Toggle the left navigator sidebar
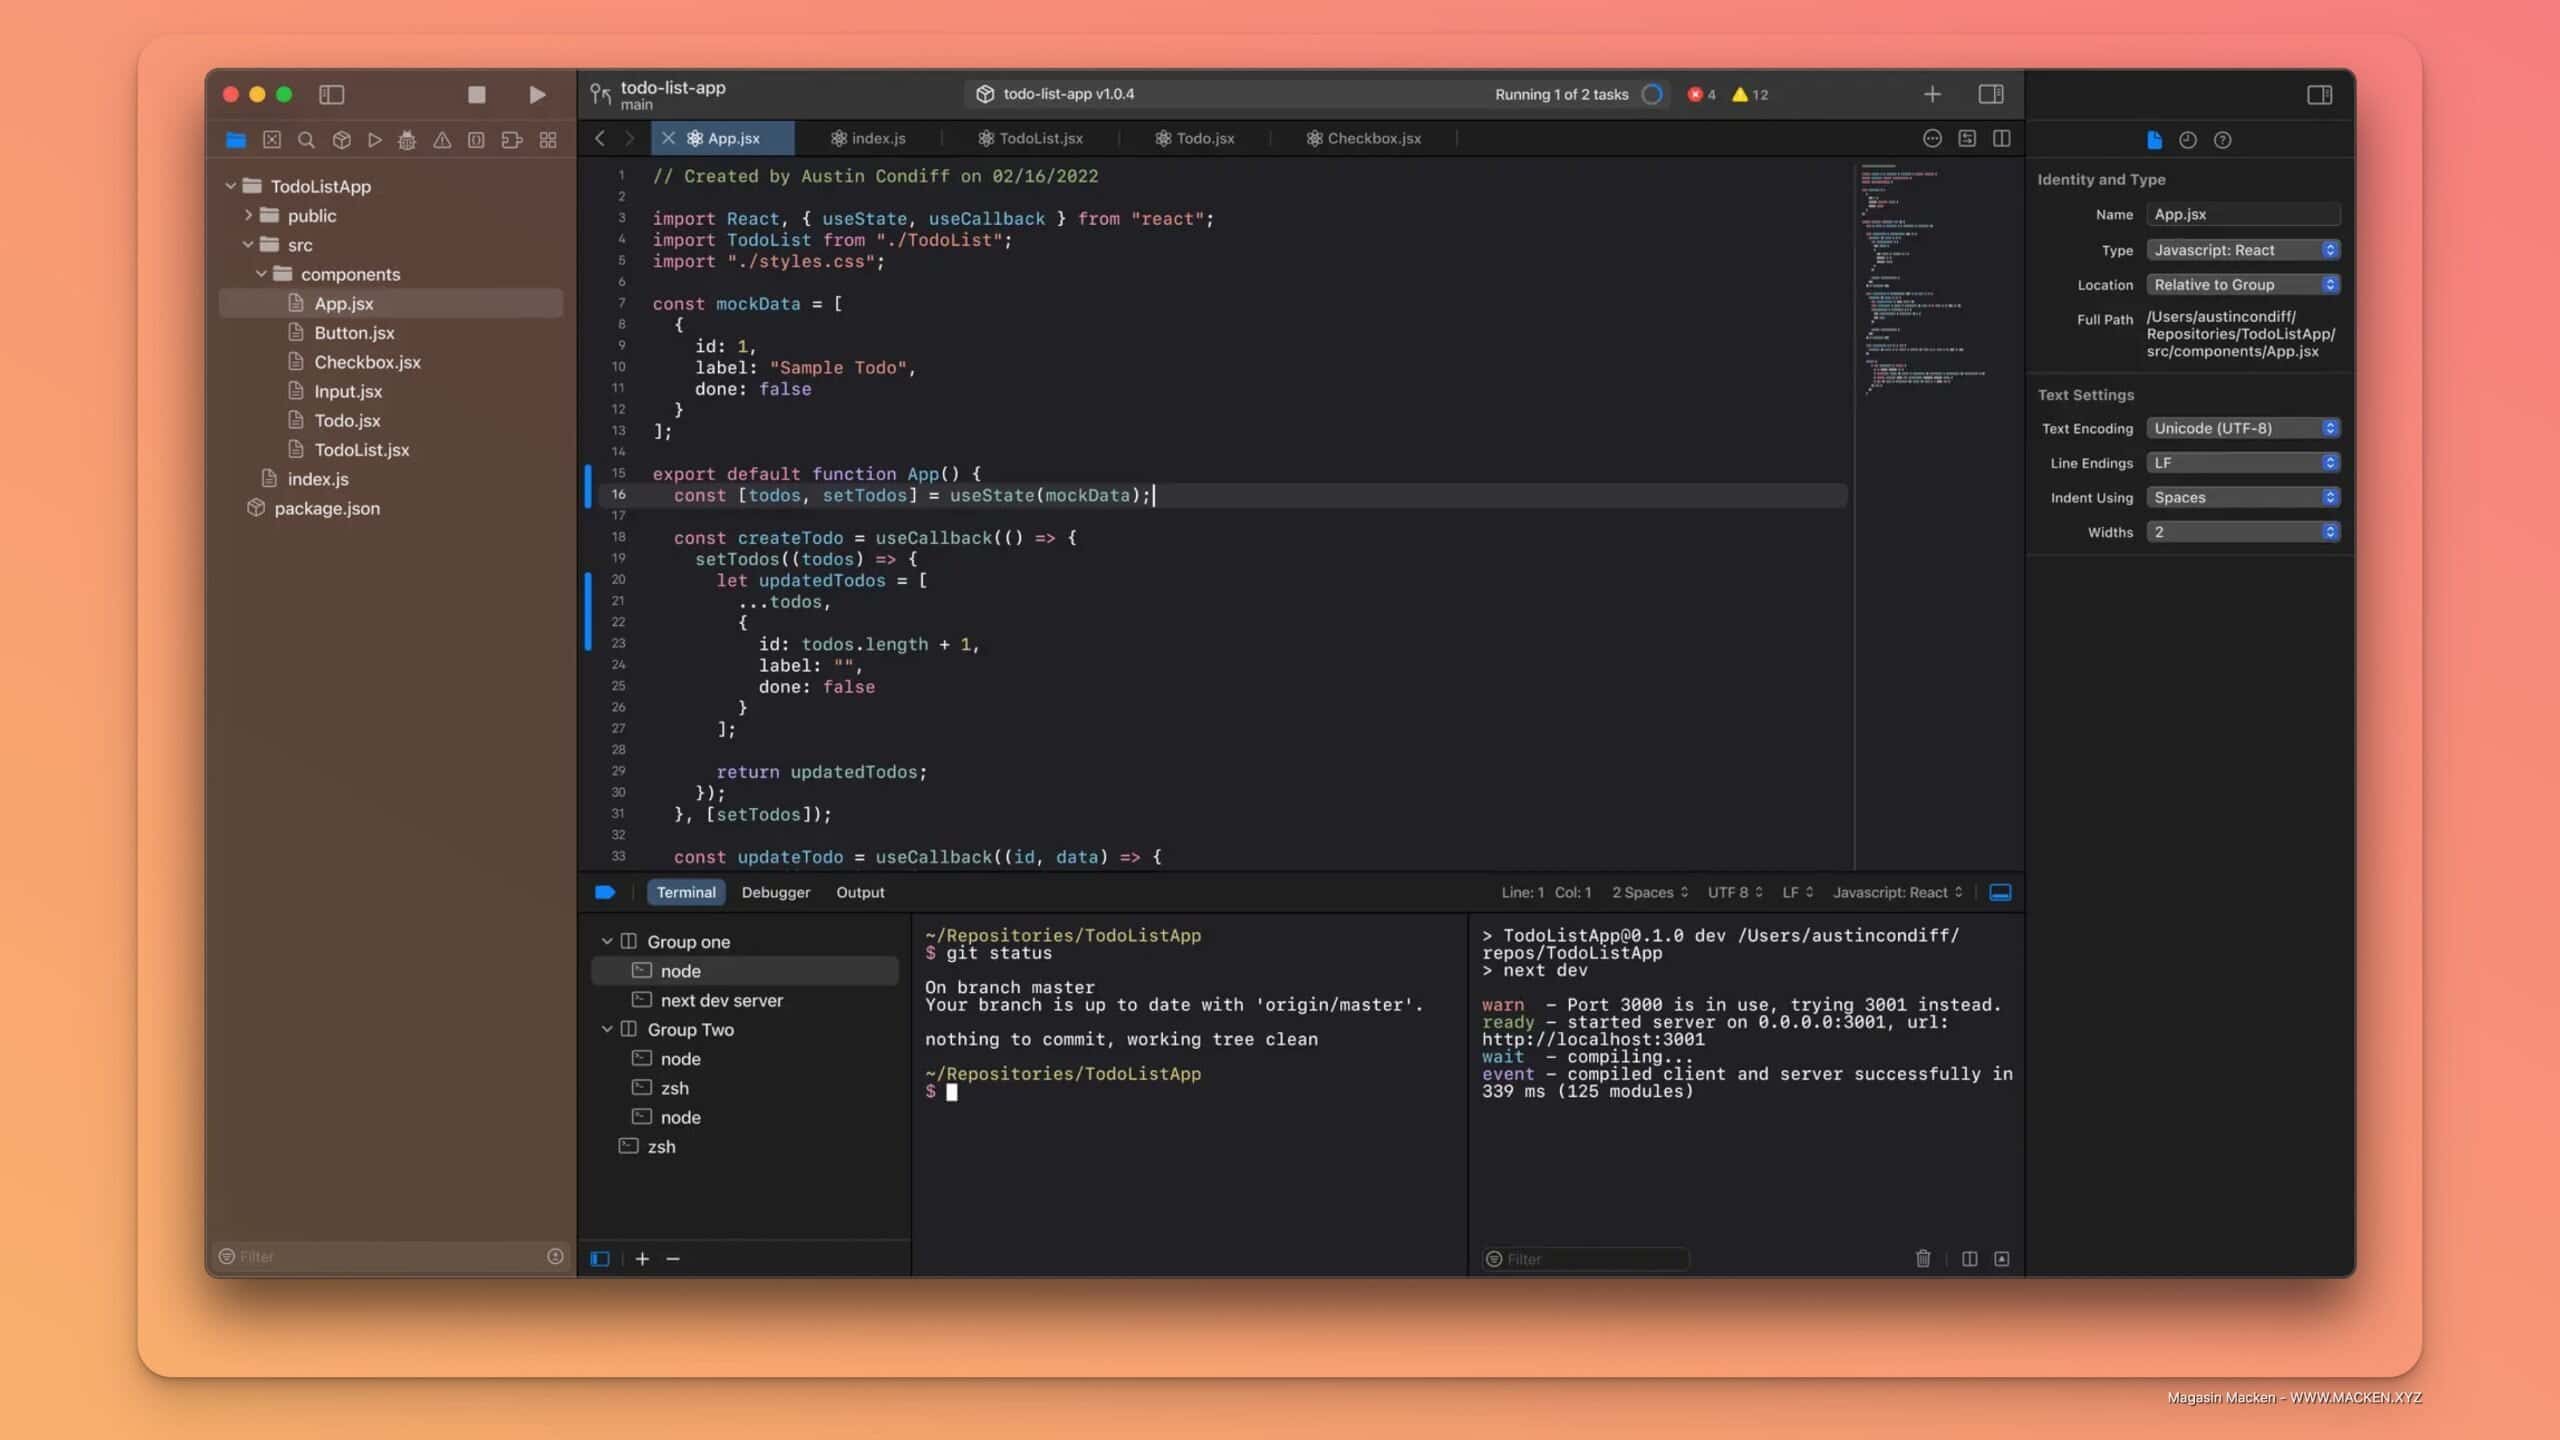Viewport: 2560px width, 1440px height. click(331, 94)
